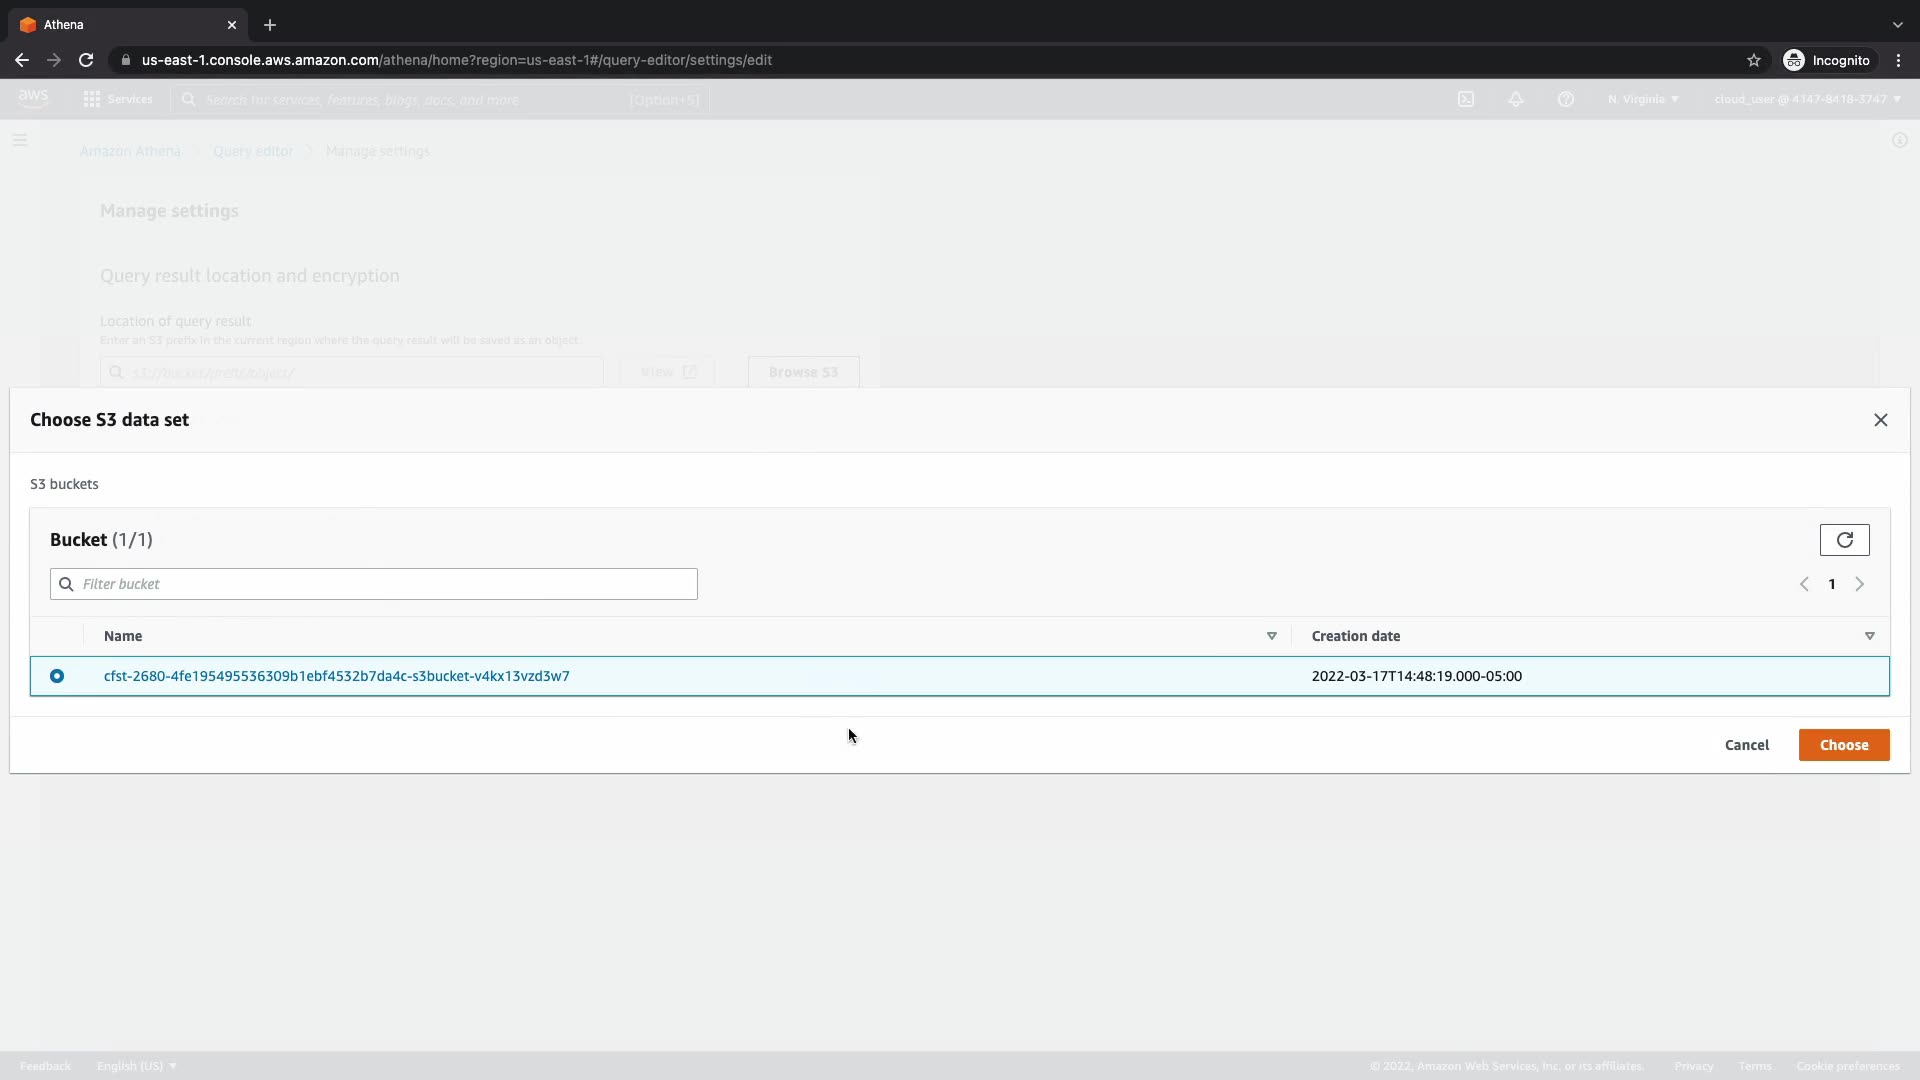Click the browser address bar URL
This screenshot has height=1080, width=1920.
[456, 60]
